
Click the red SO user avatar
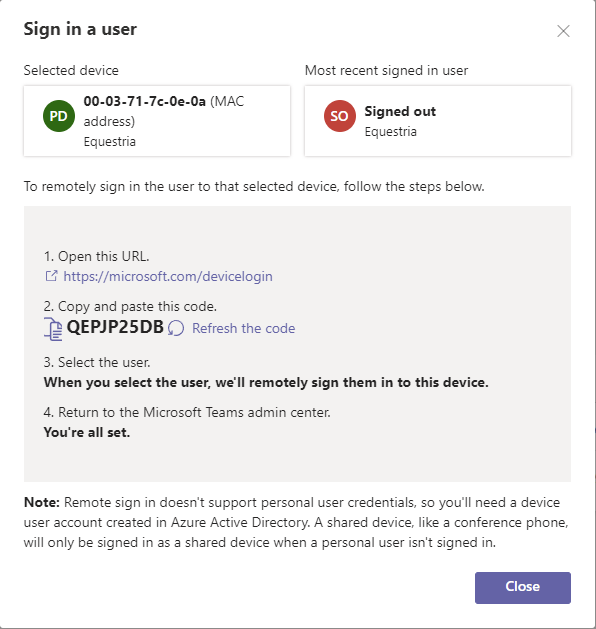click(340, 116)
